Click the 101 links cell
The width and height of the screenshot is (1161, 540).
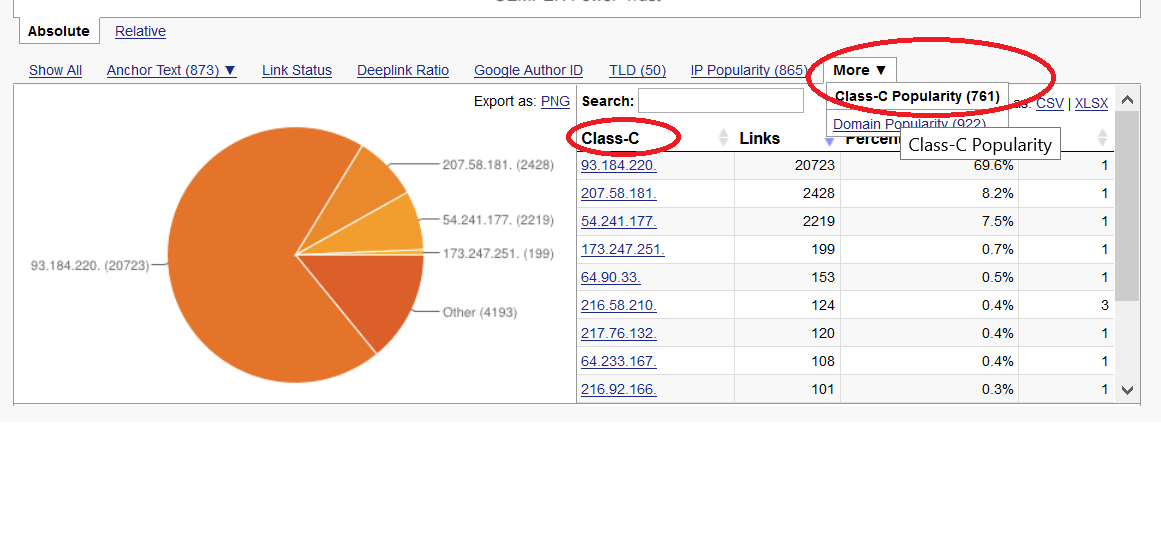[787, 389]
